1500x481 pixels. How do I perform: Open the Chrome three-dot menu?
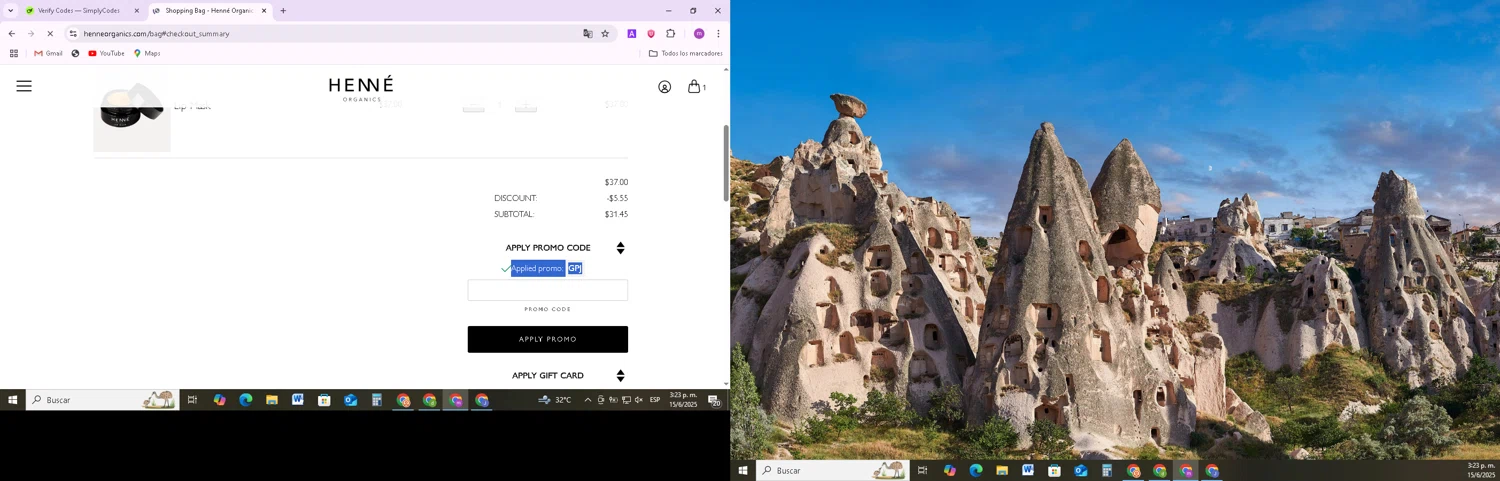718,34
